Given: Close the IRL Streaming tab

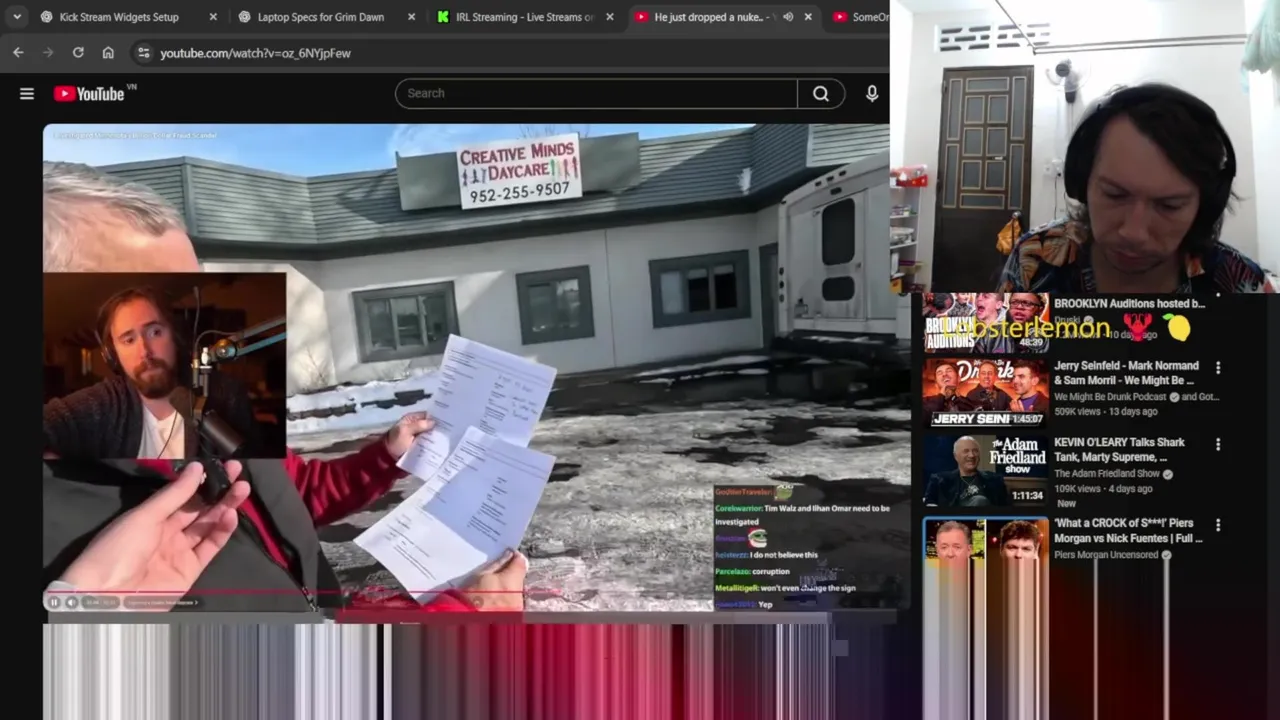Looking at the screenshot, I should click(x=609, y=17).
